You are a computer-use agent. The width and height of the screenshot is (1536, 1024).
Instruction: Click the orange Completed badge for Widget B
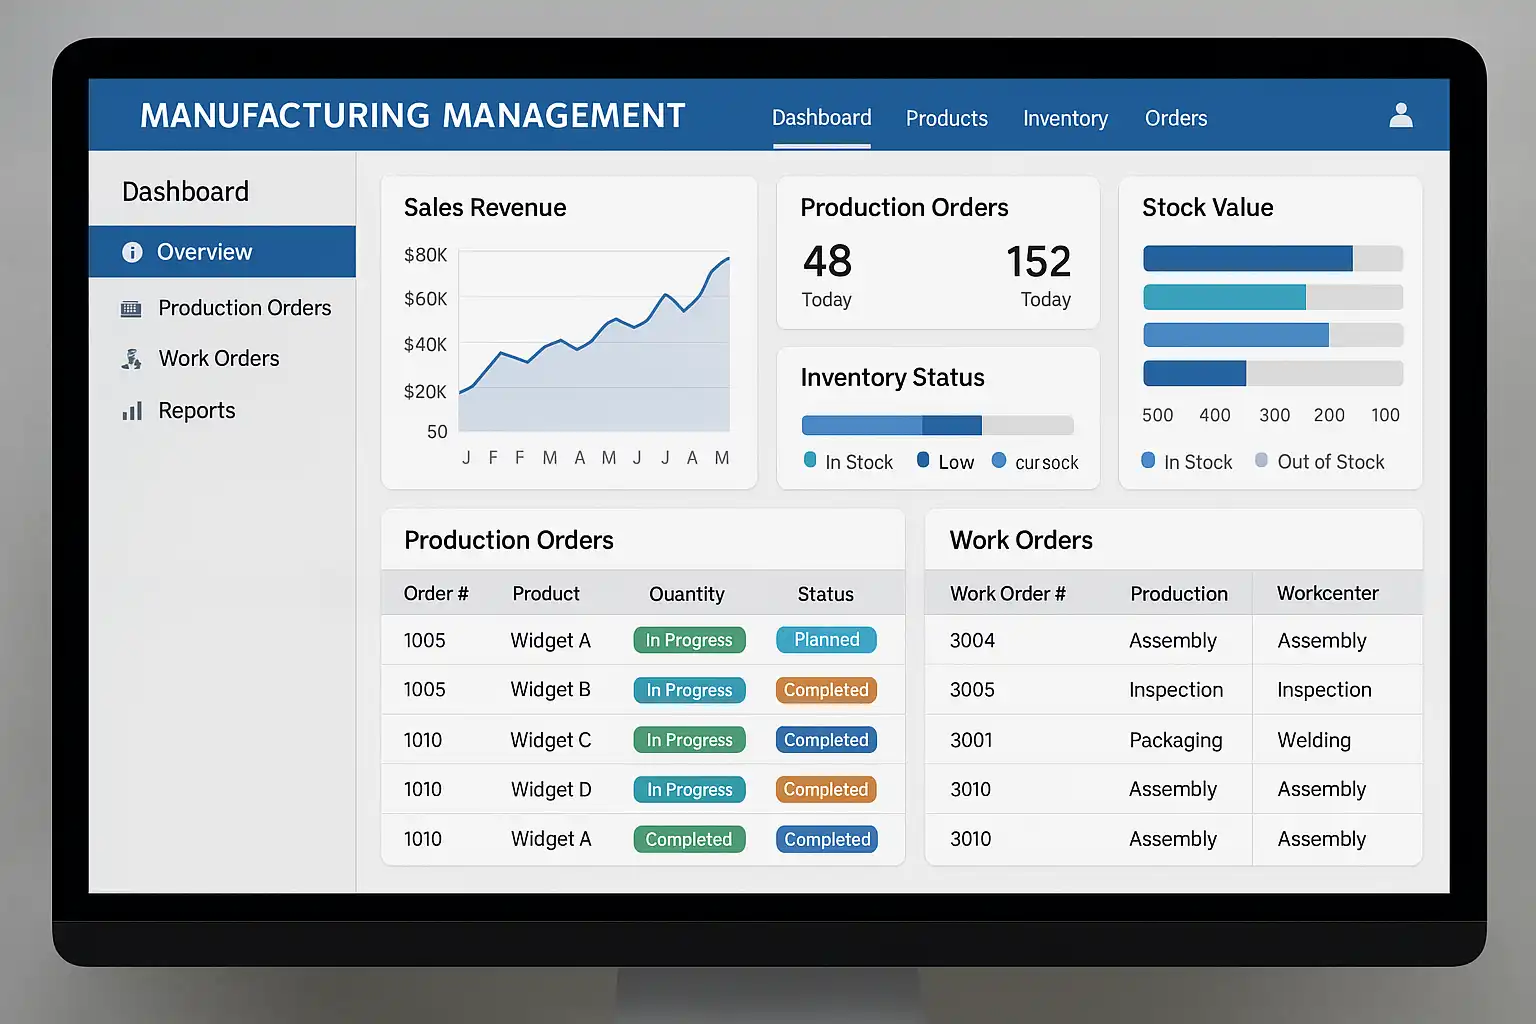click(x=826, y=690)
